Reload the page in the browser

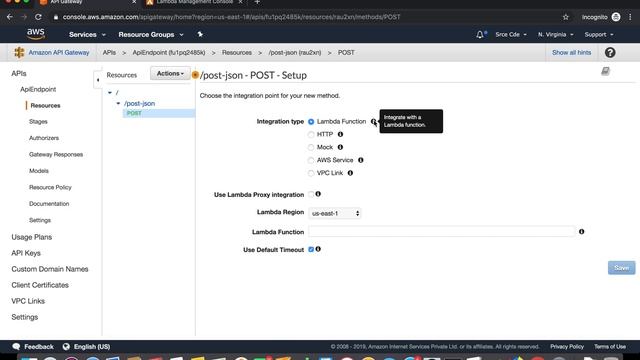point(38,17)
